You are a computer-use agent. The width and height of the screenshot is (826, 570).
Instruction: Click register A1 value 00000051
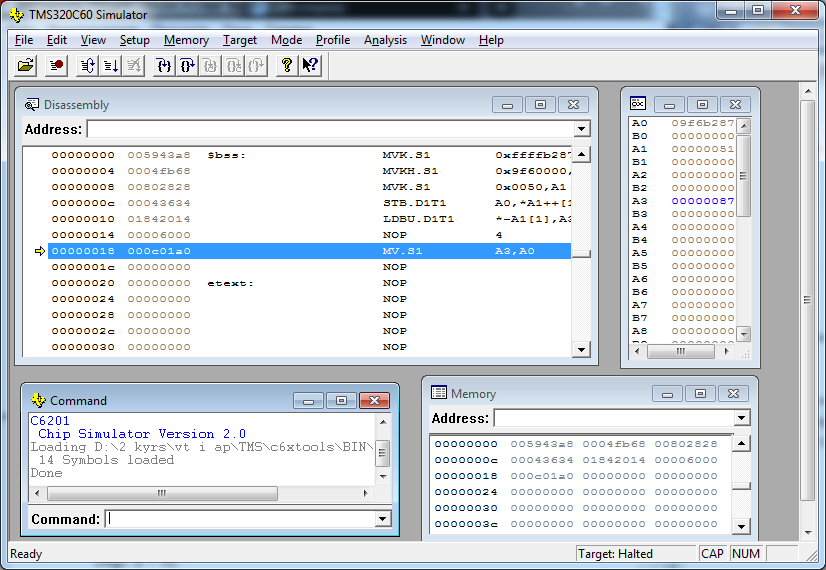point(702,149)
